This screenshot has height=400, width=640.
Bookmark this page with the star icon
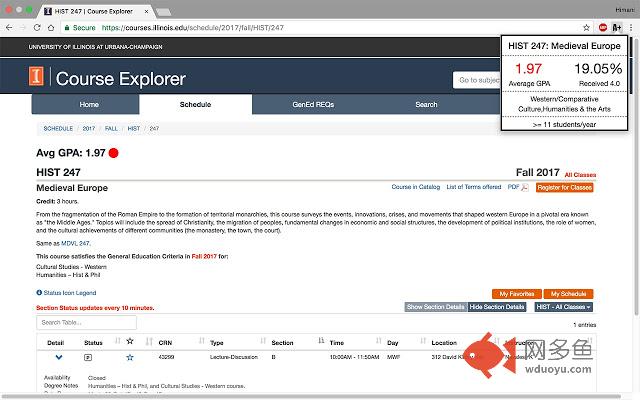[x=587, y=28]
